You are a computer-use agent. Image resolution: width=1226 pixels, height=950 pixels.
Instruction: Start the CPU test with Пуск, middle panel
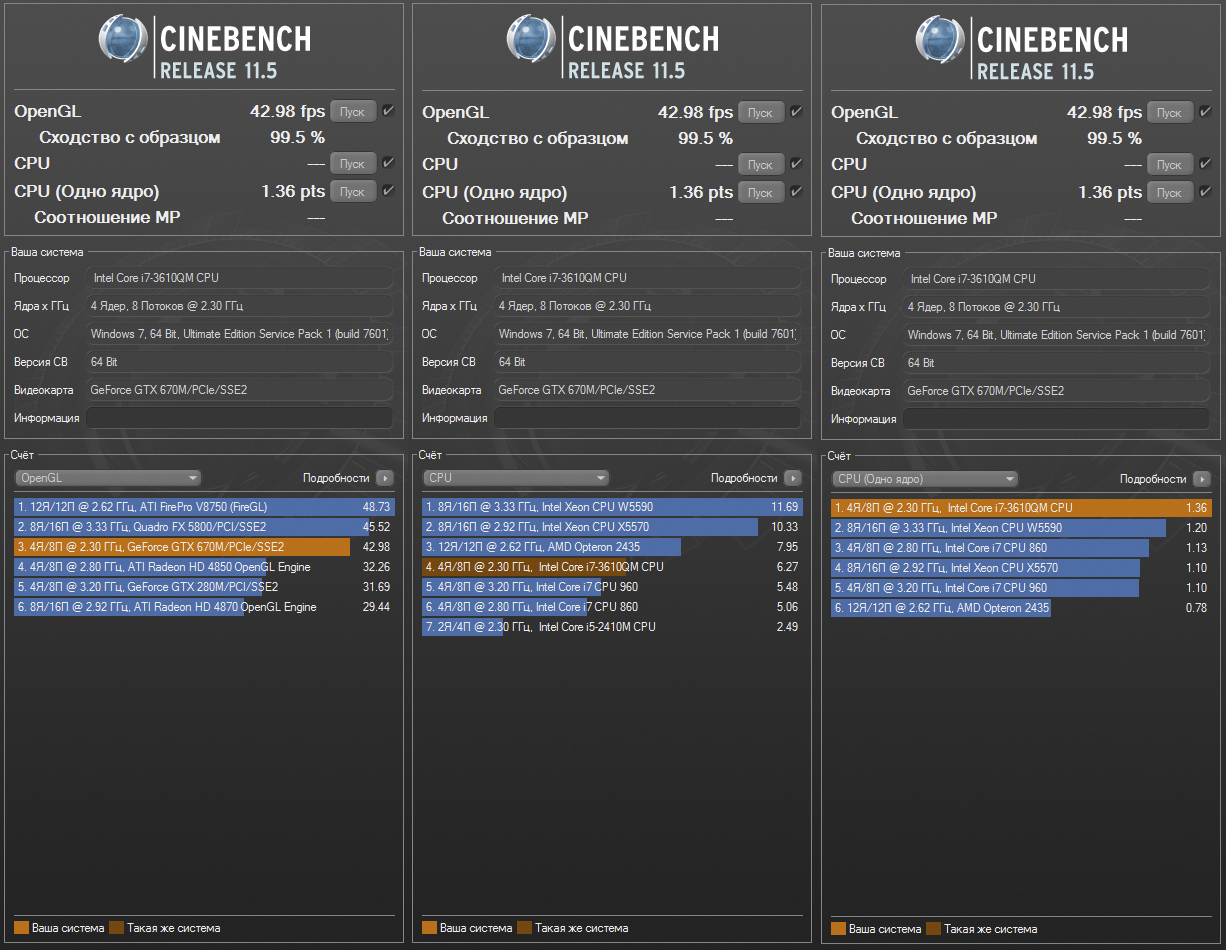[x=761, y=164]
